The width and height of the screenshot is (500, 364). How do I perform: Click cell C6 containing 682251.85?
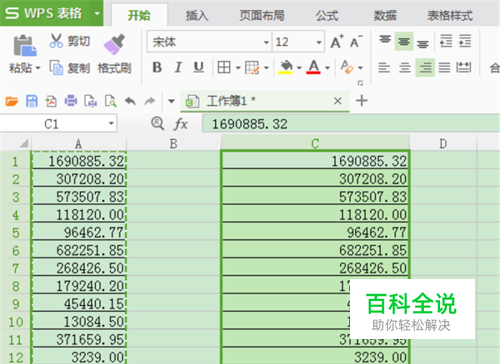click(315, 250)
